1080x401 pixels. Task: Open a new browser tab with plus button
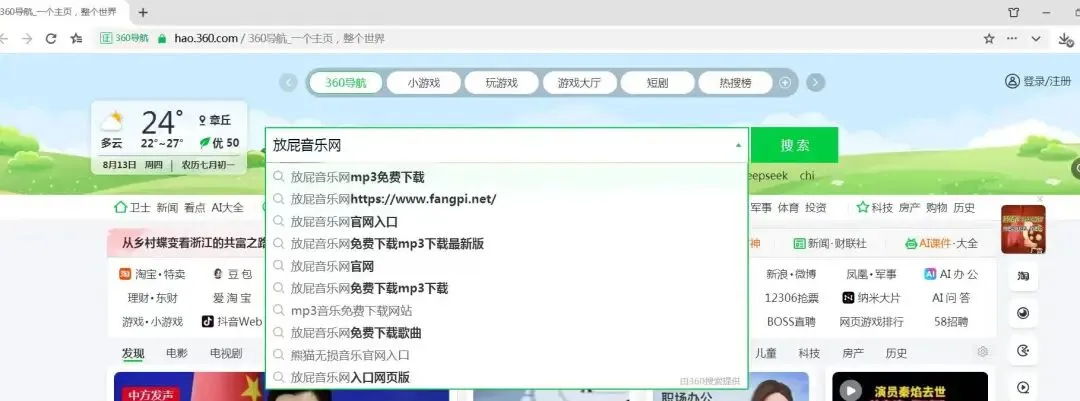[143, 12]
